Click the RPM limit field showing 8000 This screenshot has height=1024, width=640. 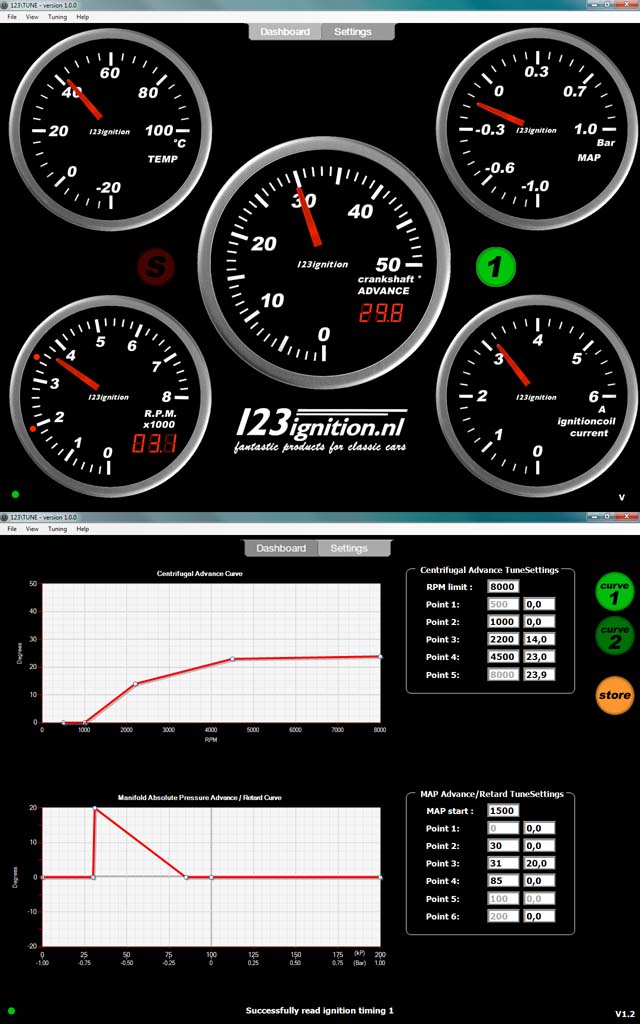tap(504, 586)
